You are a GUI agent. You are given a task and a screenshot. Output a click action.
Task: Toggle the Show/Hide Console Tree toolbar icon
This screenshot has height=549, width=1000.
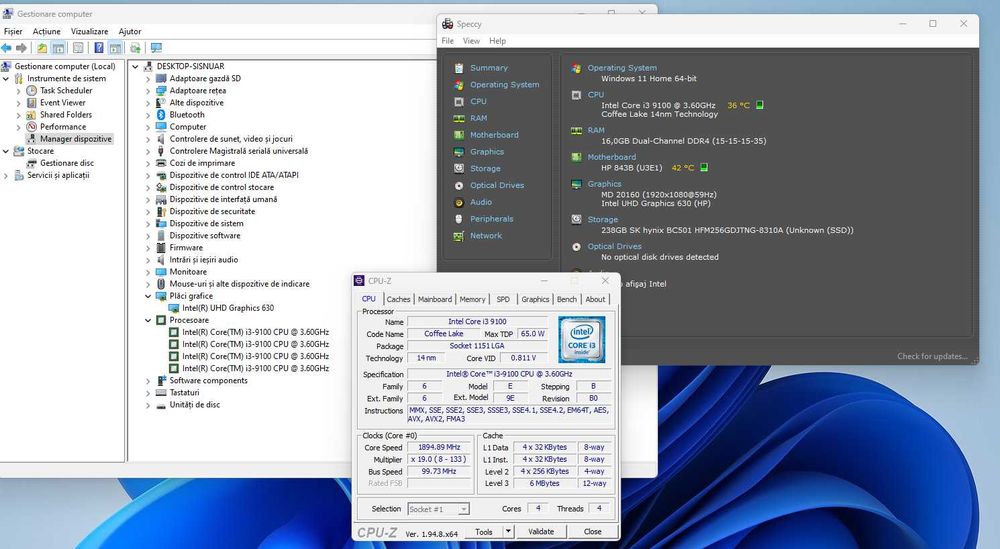(x=58, y=48)
